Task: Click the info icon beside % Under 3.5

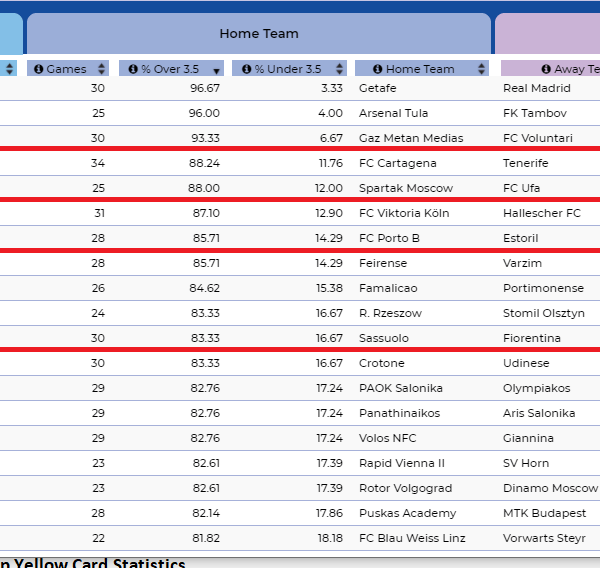Action: (x=246, y=69)
